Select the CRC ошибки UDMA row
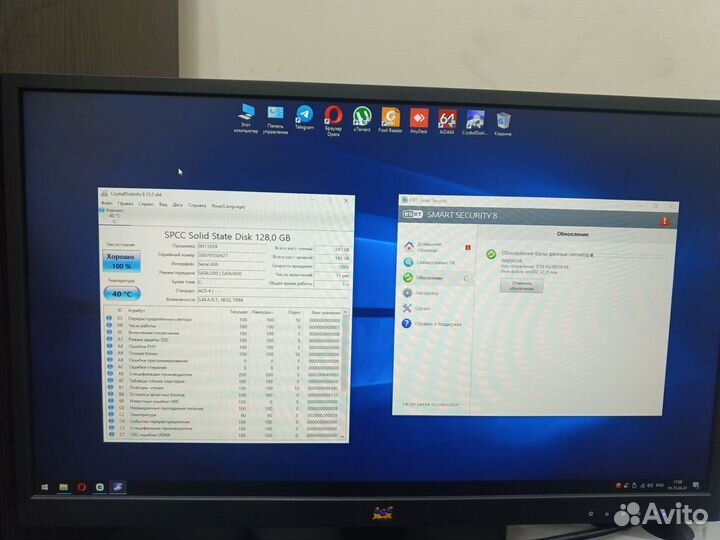The image size is (720, 540). pos(223,435)
